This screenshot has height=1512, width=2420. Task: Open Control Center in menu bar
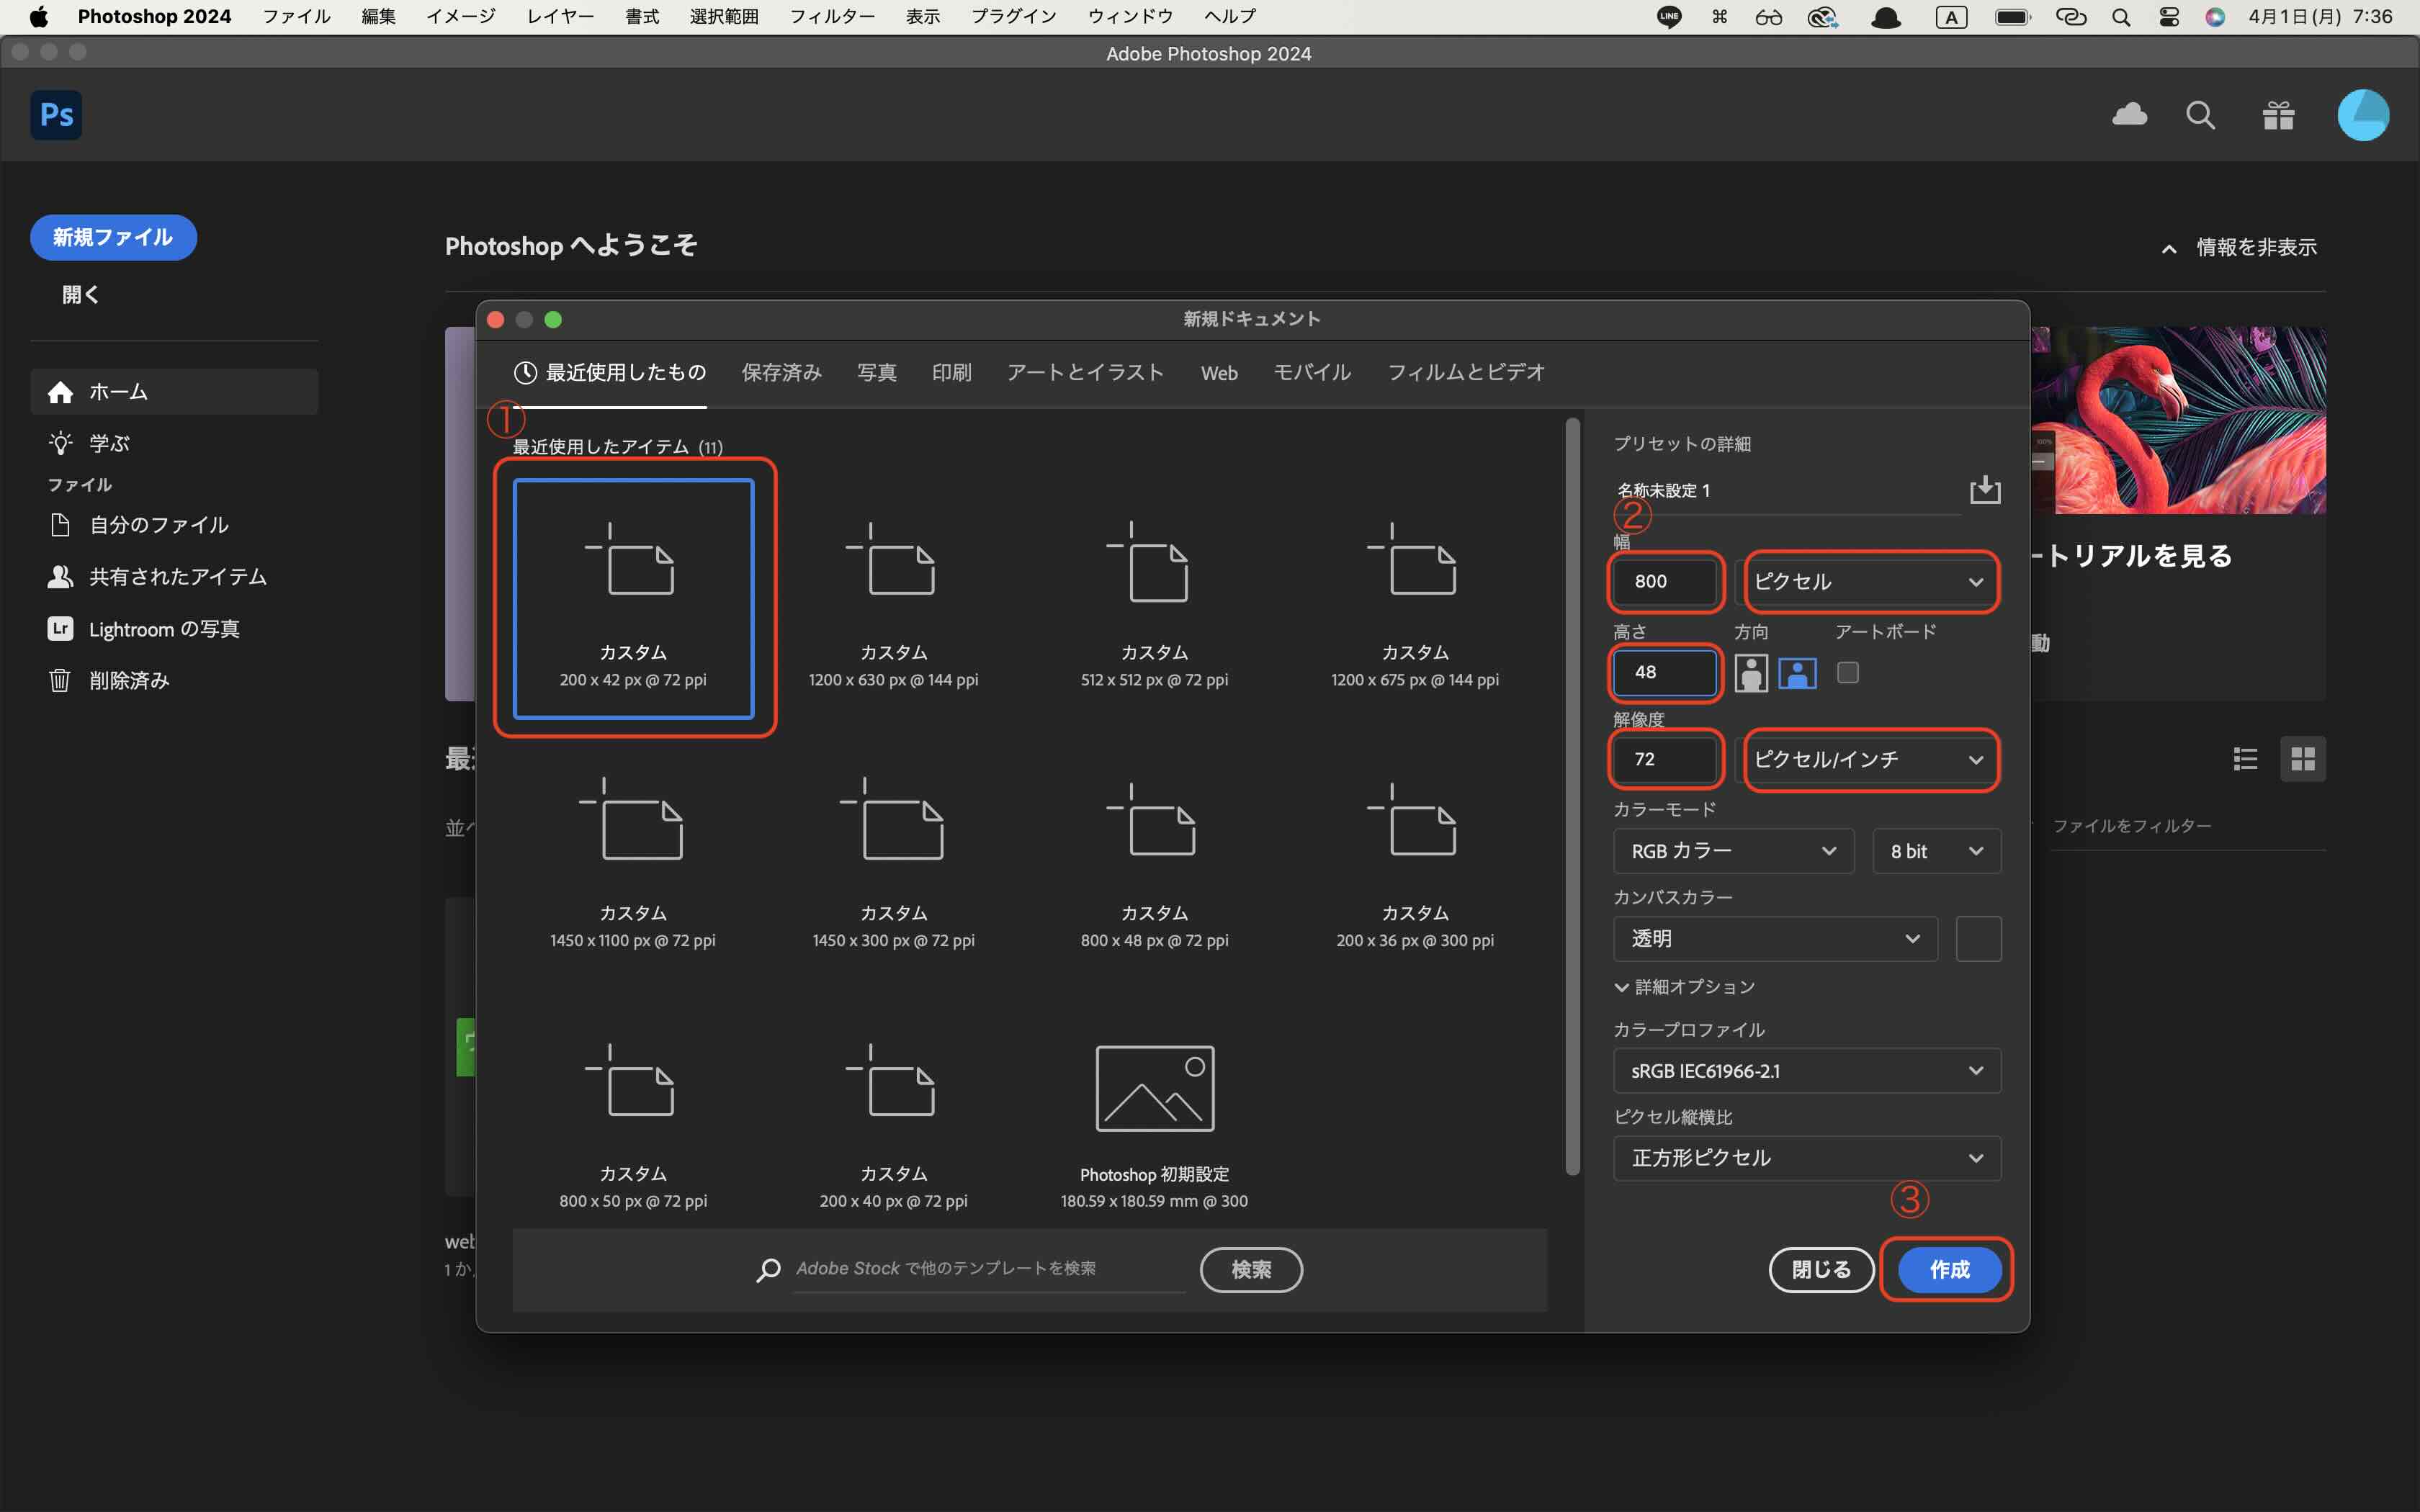click(x=2168, y=17)
